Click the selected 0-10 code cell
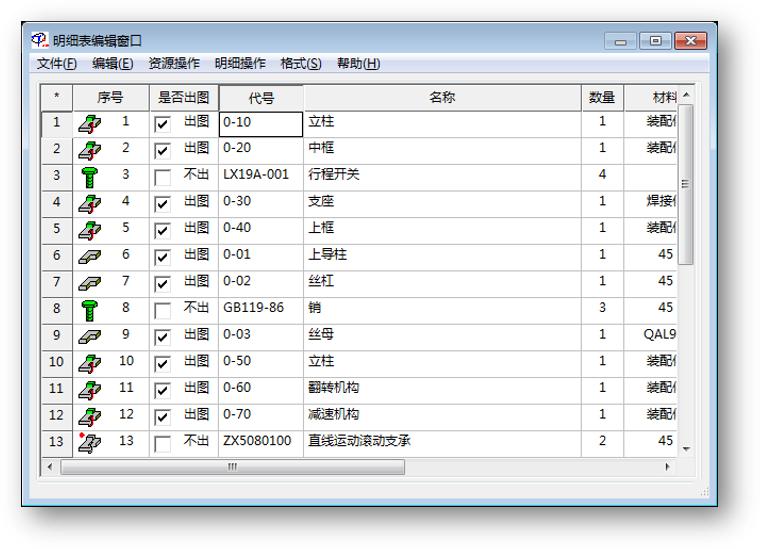Image resolution: width=760 pixels, height=549 pixels. point(261,124)
